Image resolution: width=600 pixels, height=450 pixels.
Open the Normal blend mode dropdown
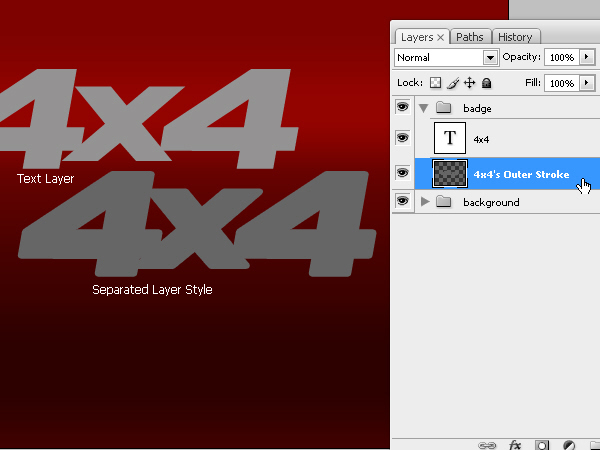tap(446, 58)
